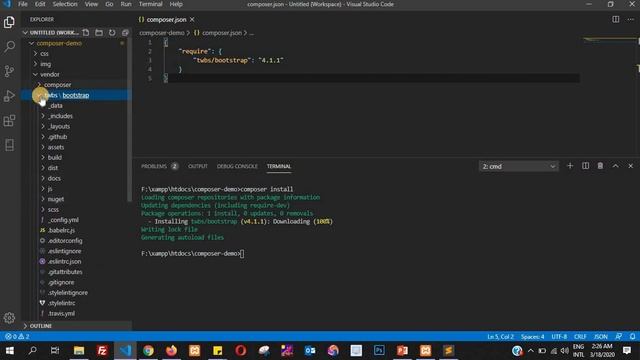Open the Terminal menu
The height and width of the screenshot is (360, 640).
(x=151, y=4)
